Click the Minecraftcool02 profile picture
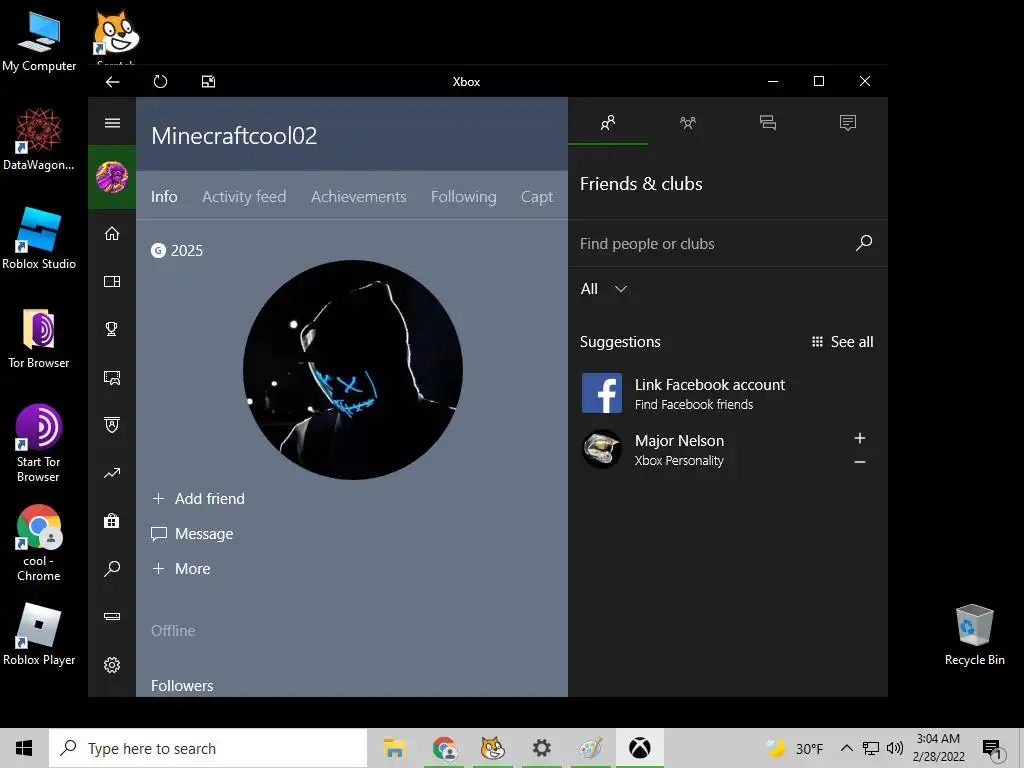Image resolution: width=1024 pixels, height=768 pixels. click(353, 370)
